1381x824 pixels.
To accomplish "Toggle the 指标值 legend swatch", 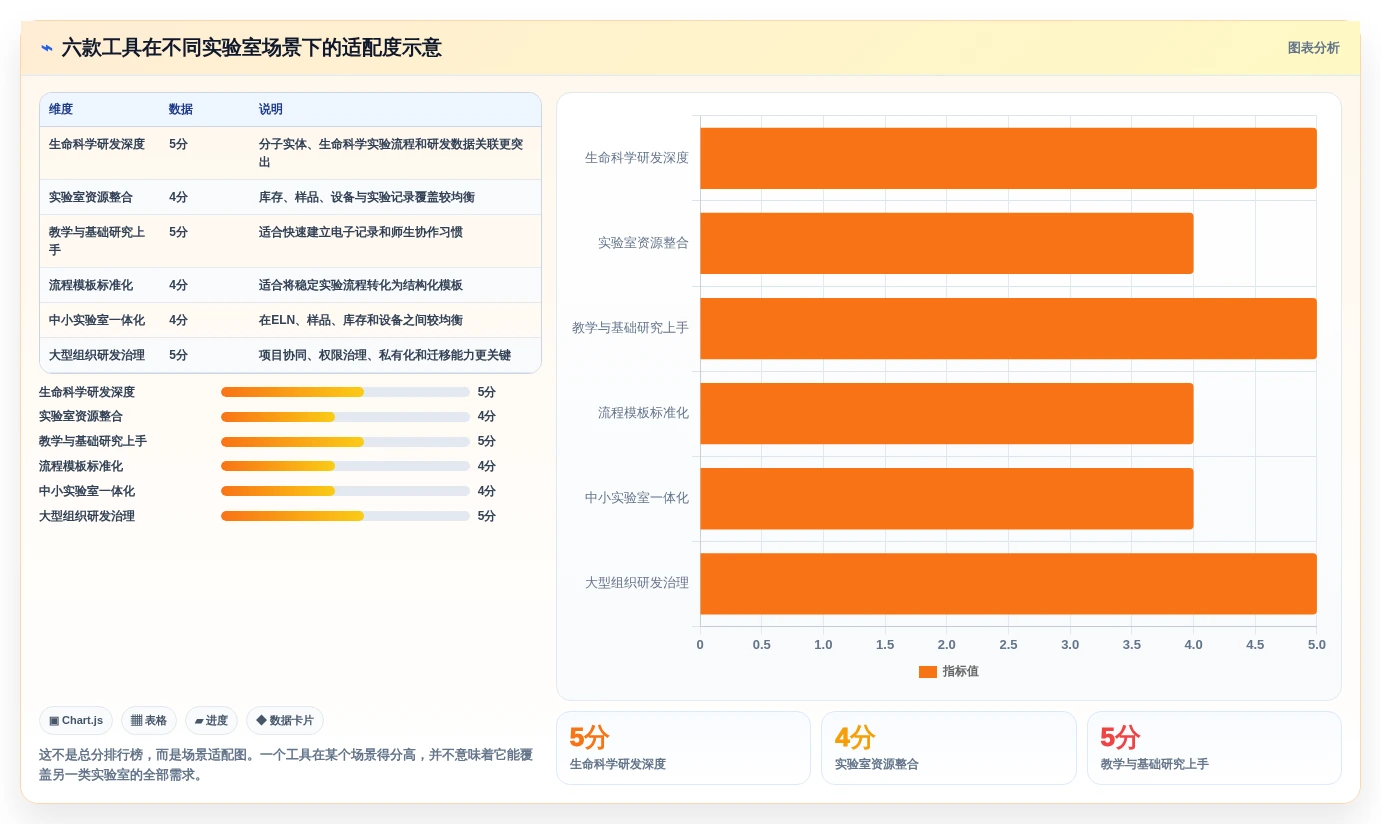I will 928,672.
